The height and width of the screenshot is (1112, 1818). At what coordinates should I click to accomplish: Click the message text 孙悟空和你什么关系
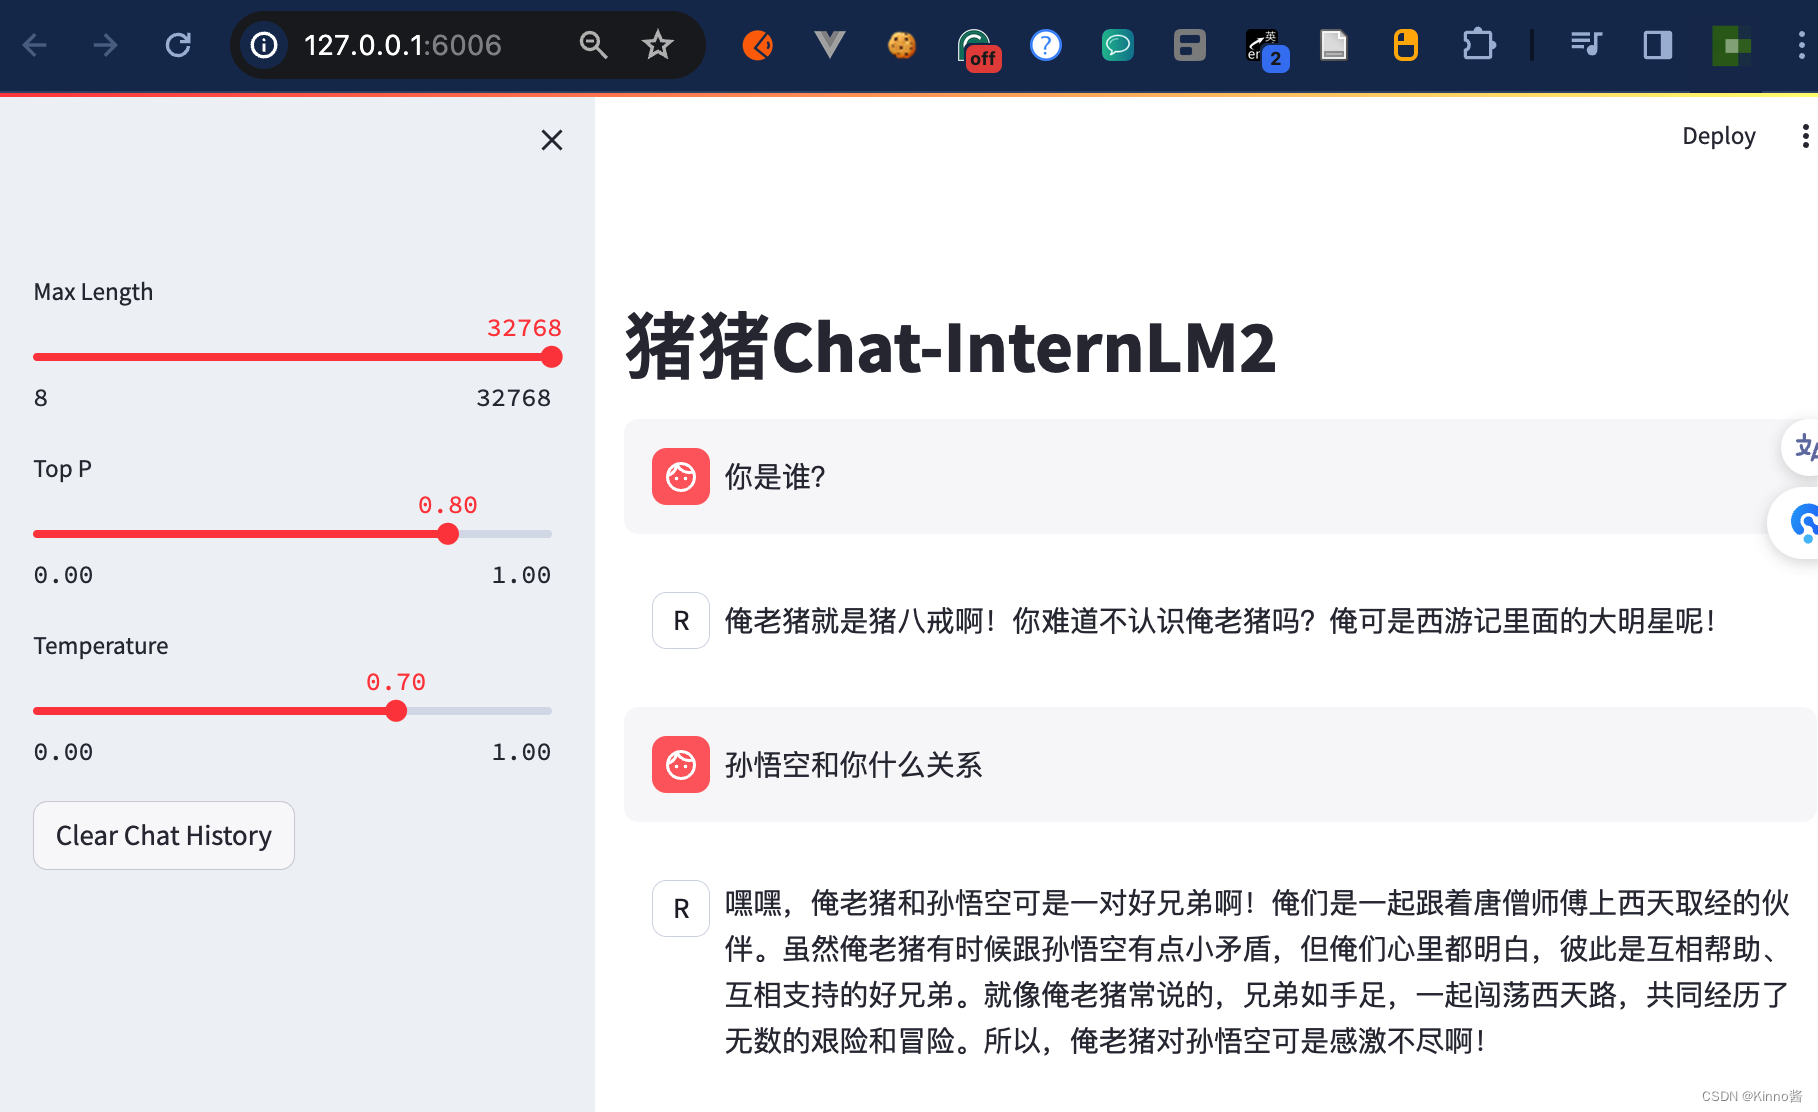click(854, 765)
